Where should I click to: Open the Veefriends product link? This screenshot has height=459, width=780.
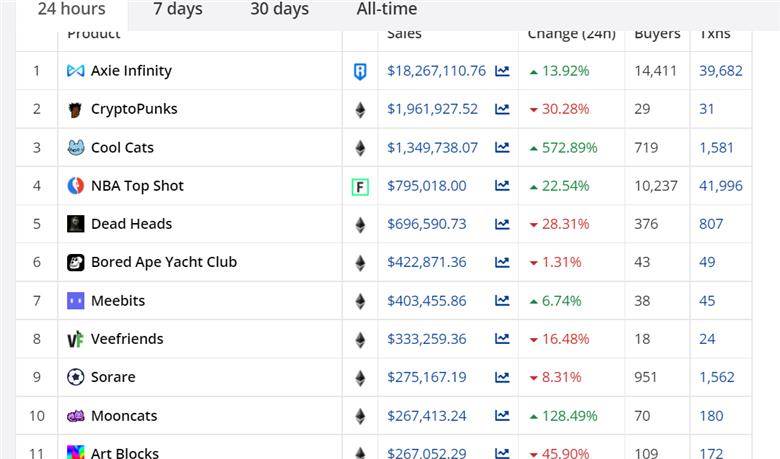click(127, 339)
